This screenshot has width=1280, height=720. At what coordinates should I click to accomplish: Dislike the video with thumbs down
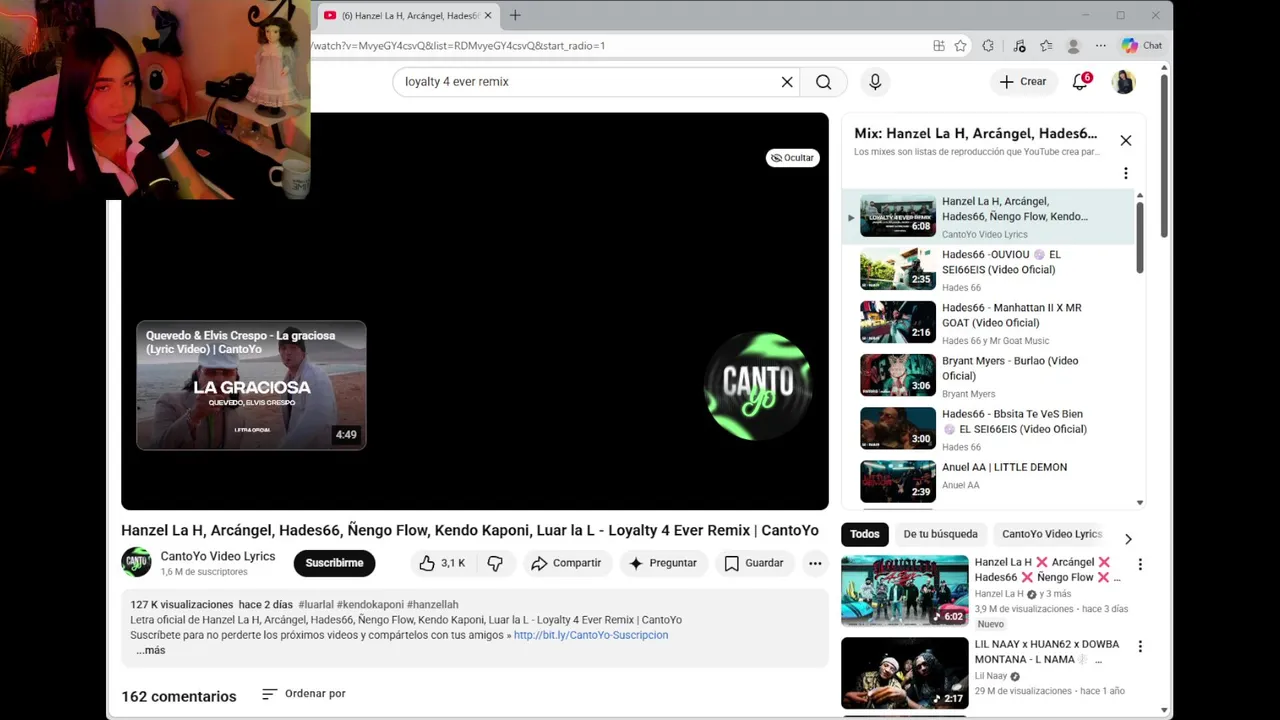coord(495,563)
